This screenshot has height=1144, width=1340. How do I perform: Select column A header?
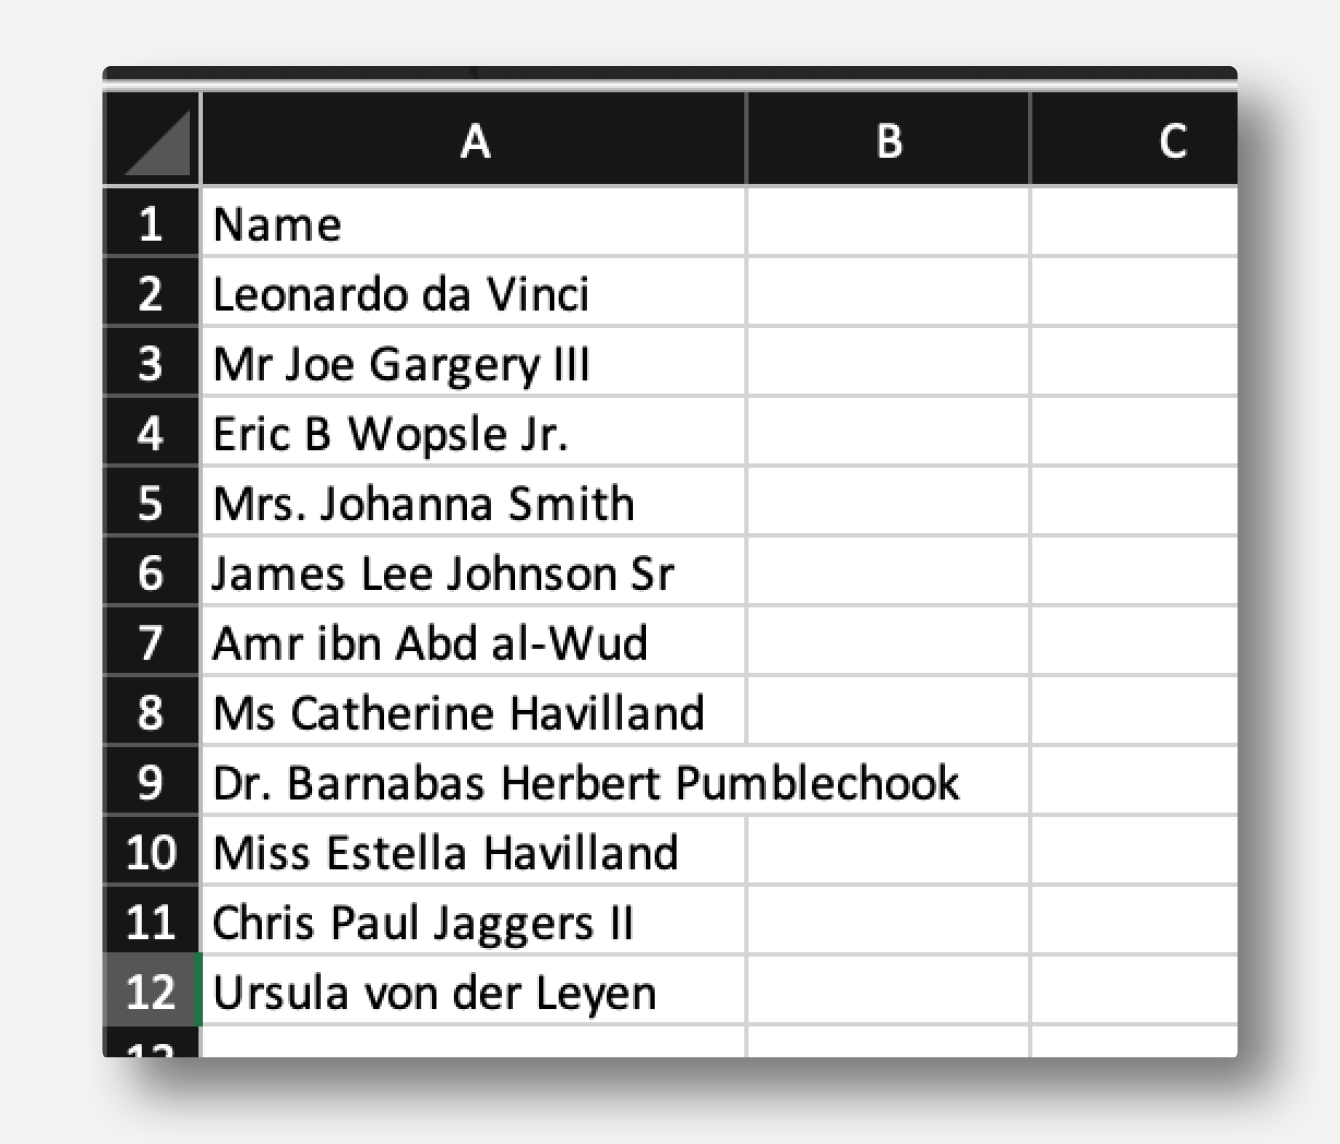coord(474,141)
